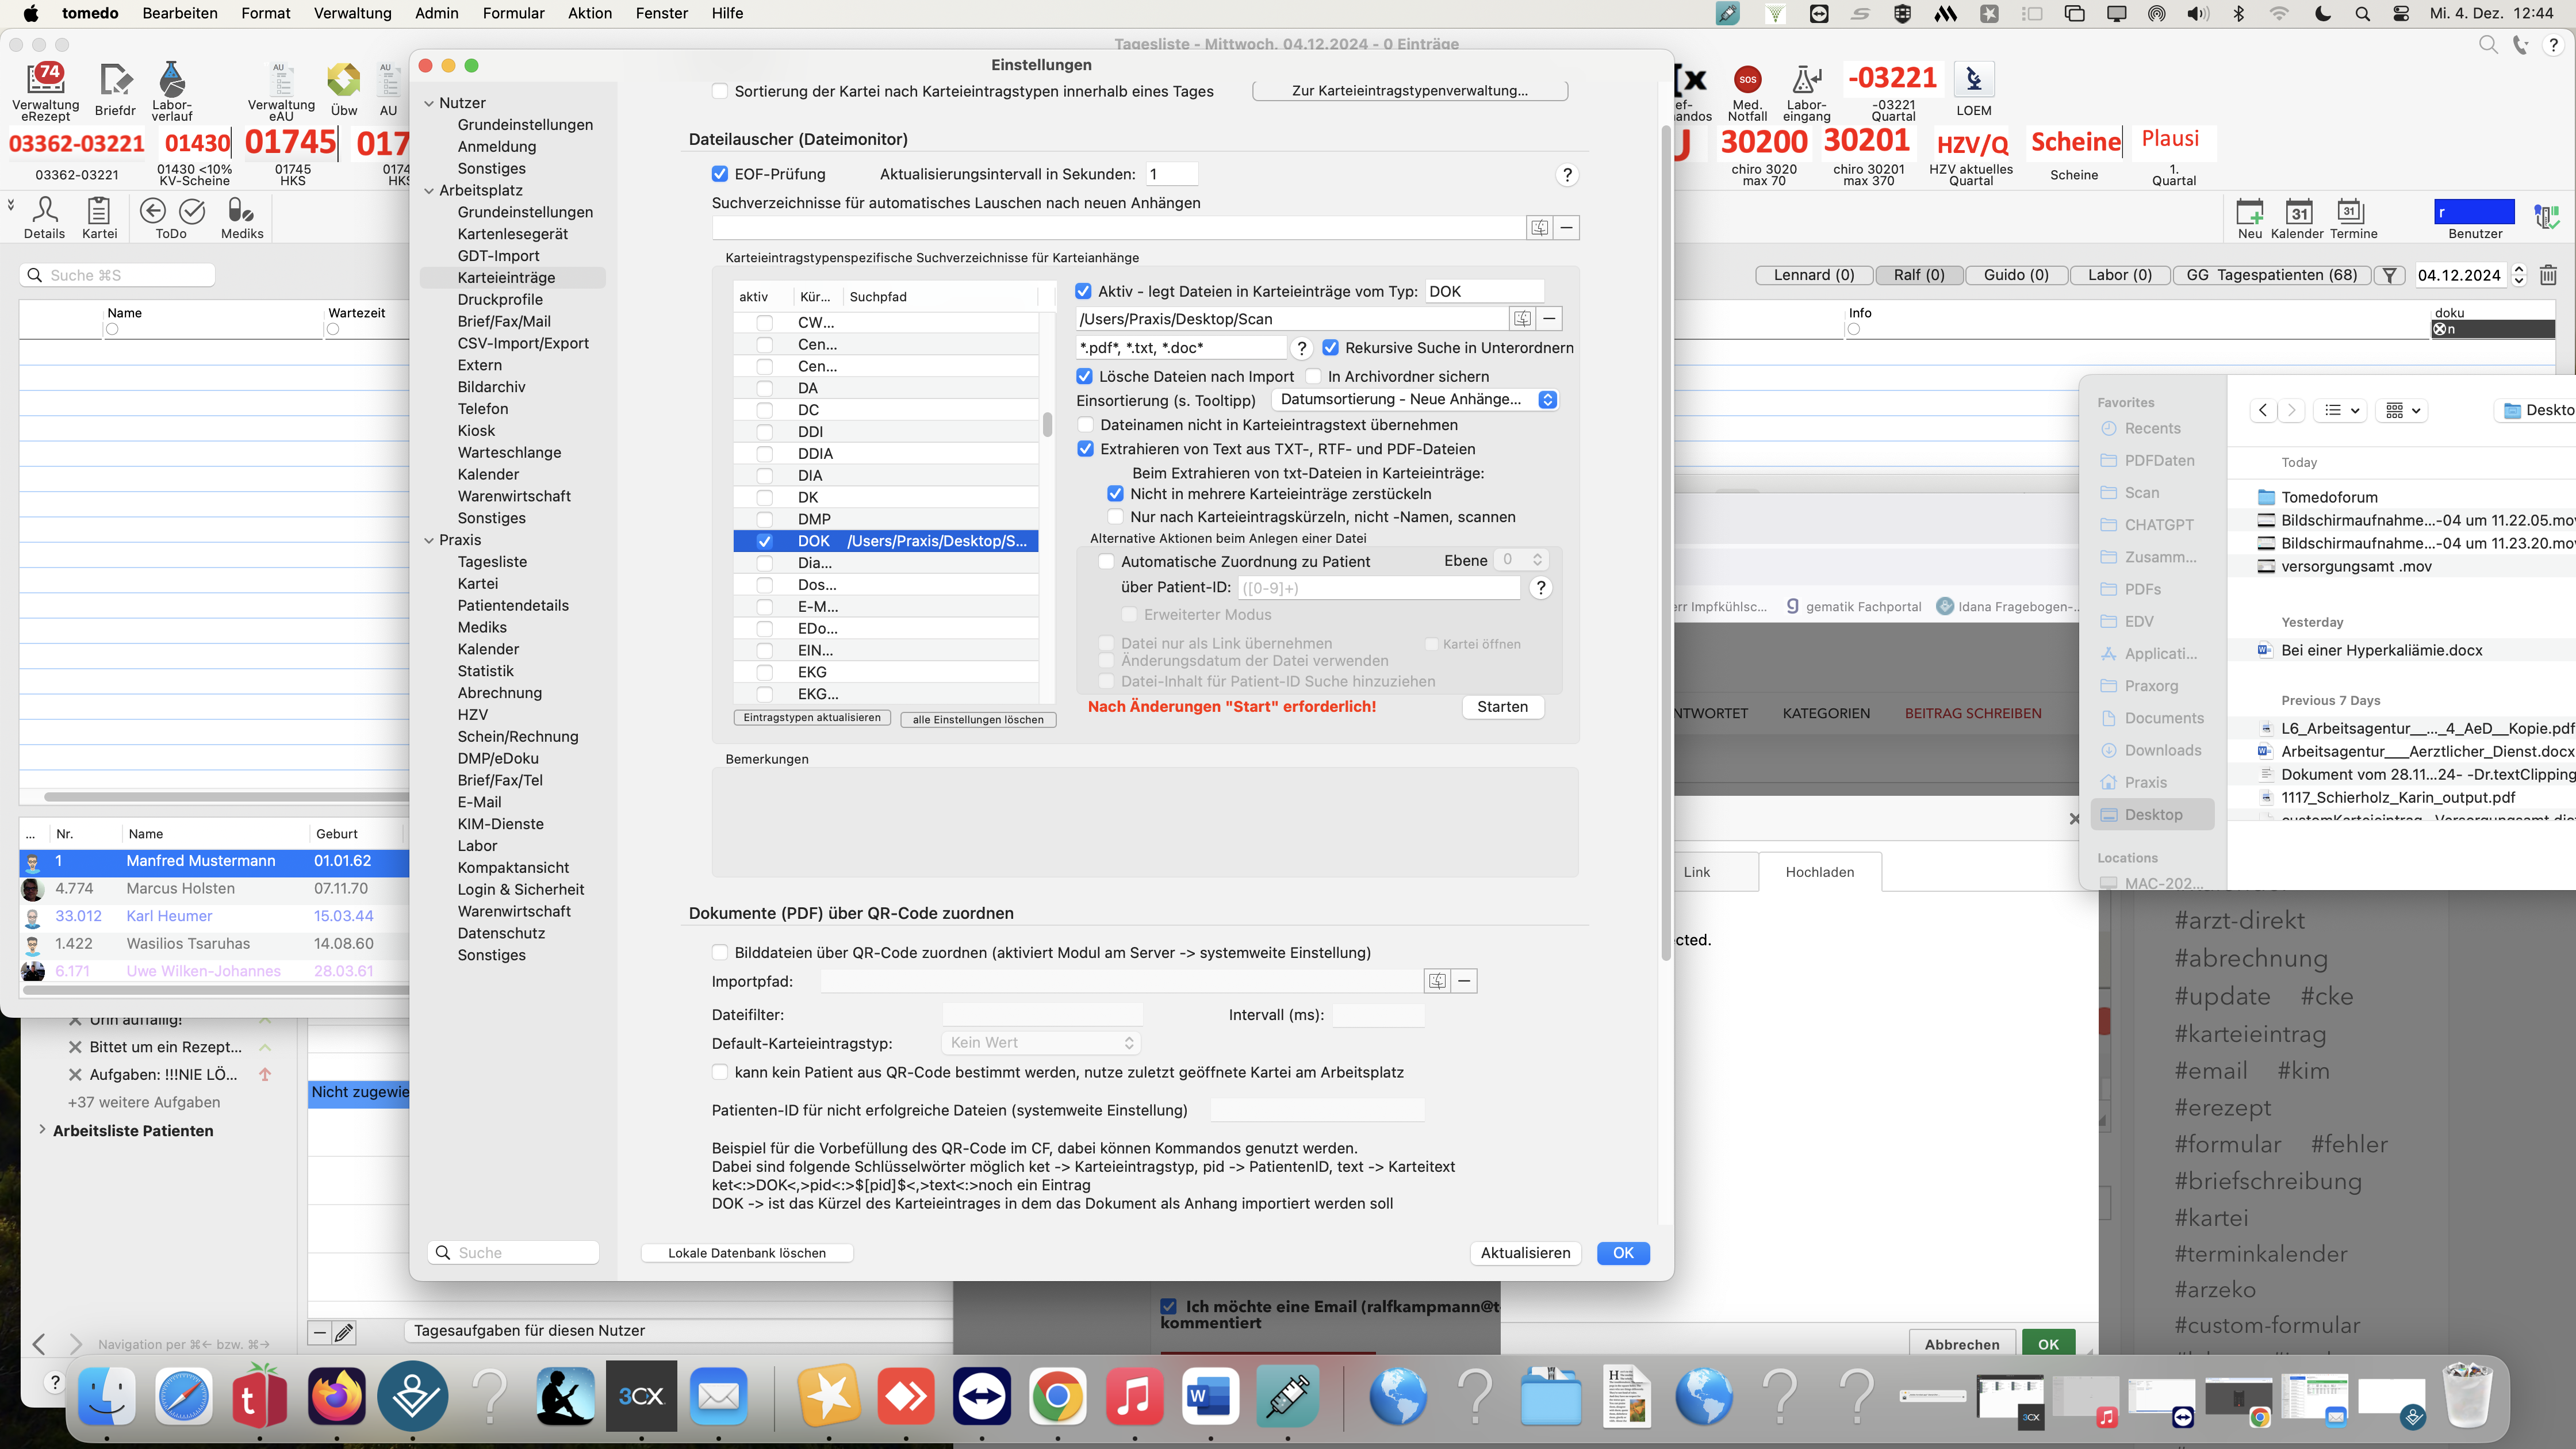Click Ebene stepper control
Screen dimensions: 2576x1449
(1537, 560)
